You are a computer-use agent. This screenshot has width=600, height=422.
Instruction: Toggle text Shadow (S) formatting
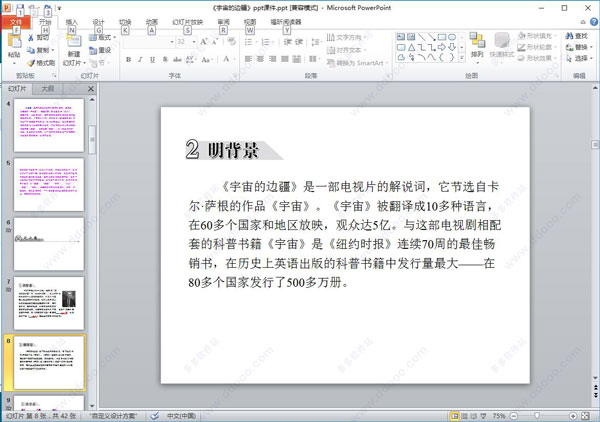pos(165,59)
